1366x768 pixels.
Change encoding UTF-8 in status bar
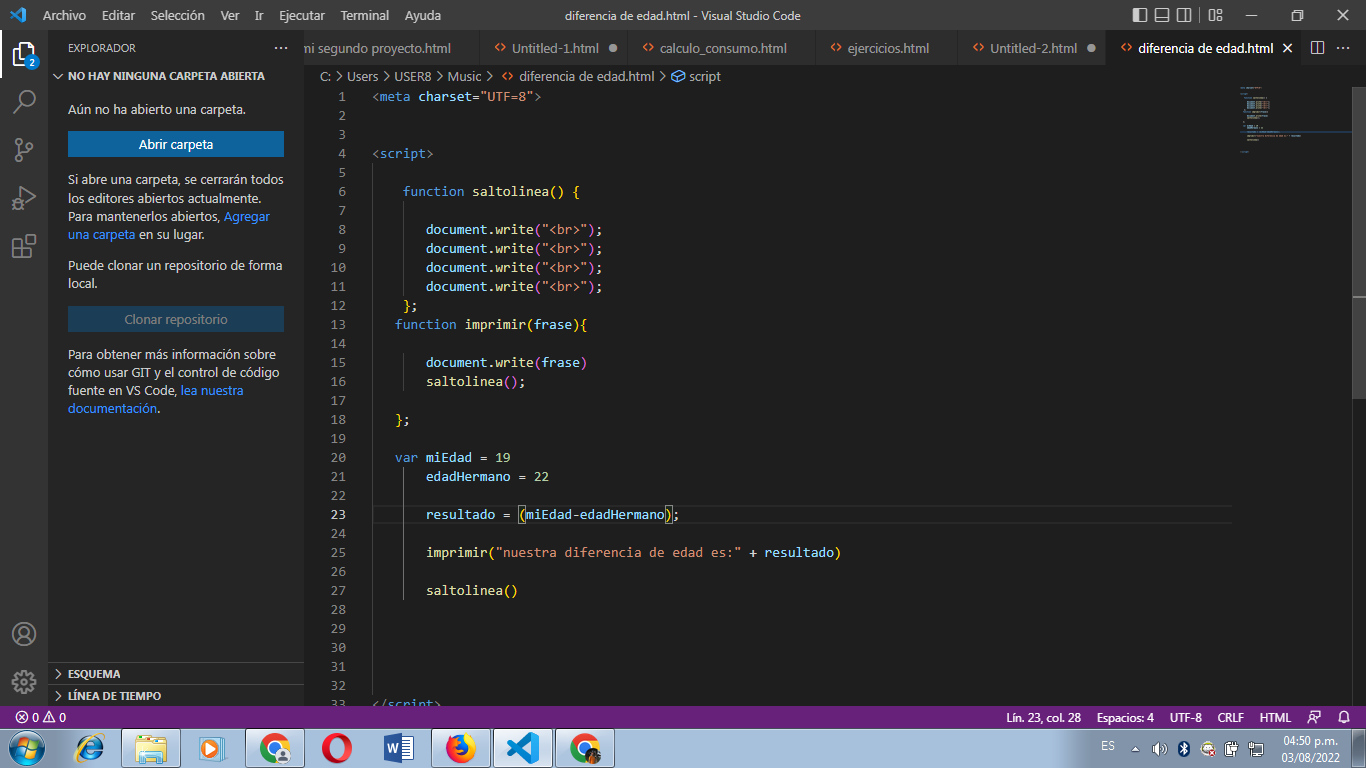pyautogui.click(x=1185, y=717)
